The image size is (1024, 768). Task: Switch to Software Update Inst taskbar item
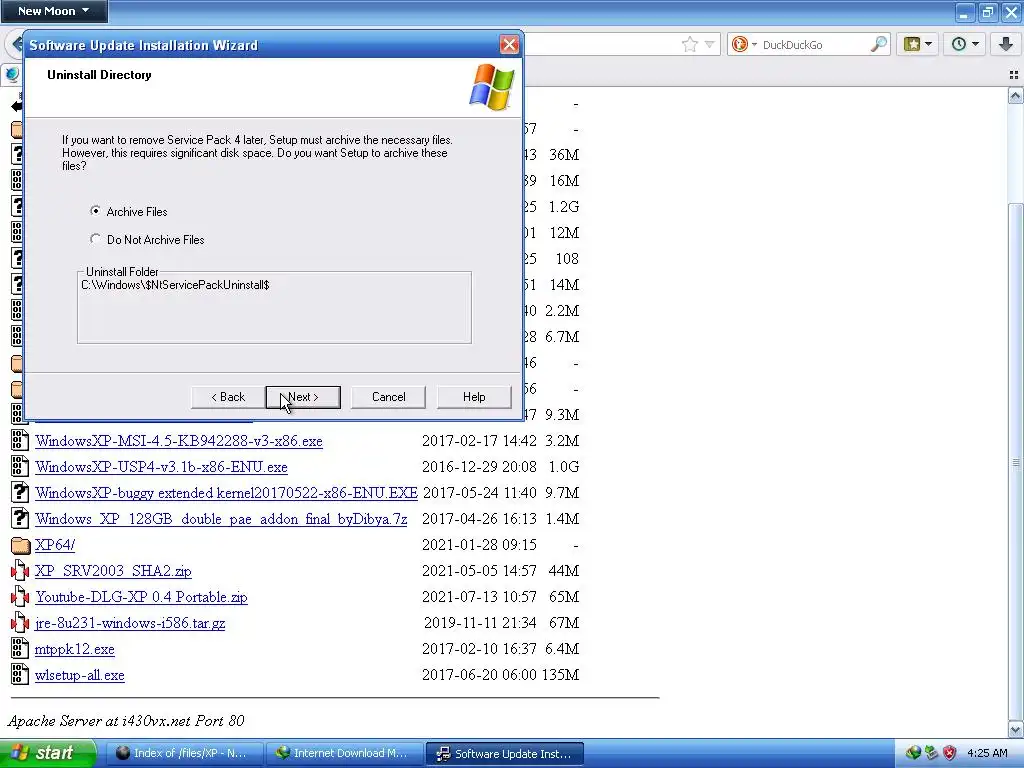tap(505, 753)
